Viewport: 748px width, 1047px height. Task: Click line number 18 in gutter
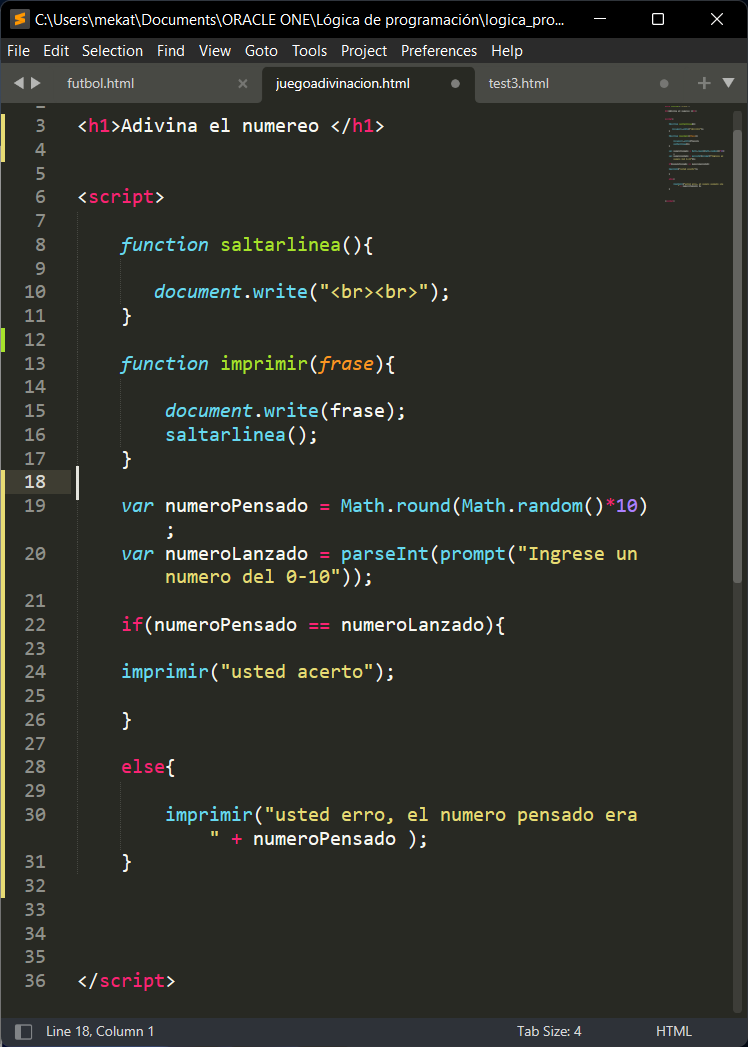[35, 482]
